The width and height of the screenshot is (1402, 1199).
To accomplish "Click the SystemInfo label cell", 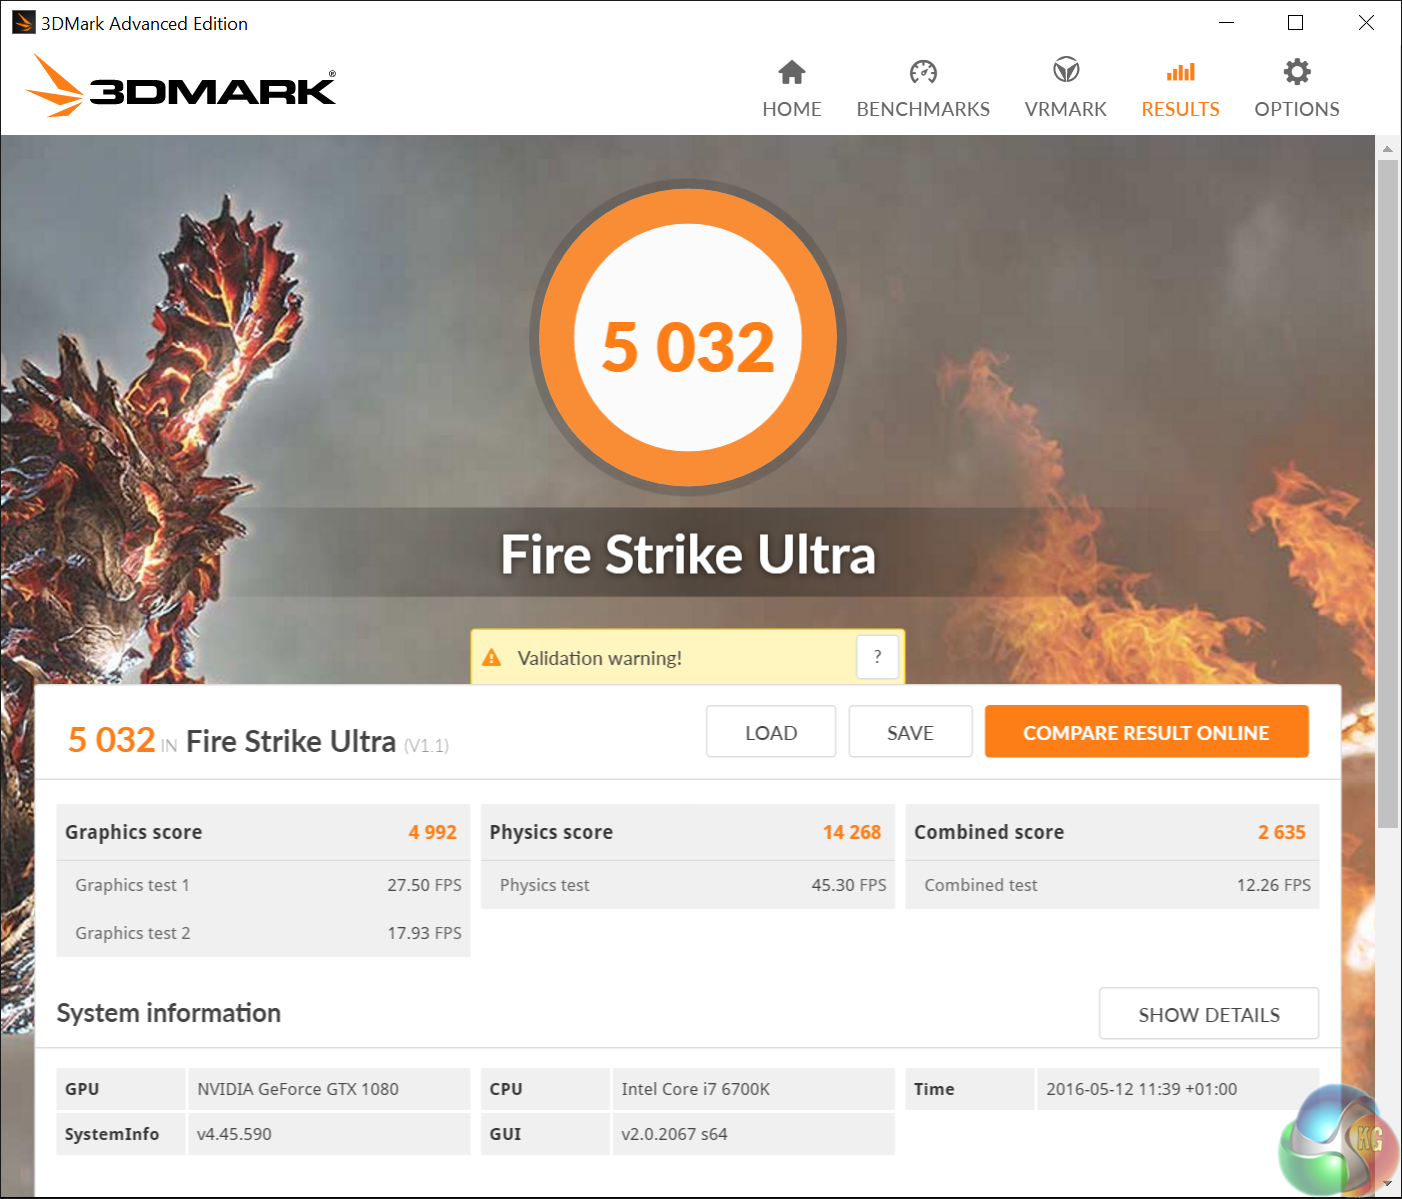I will pyautogui.click(x=121, y=1134).
